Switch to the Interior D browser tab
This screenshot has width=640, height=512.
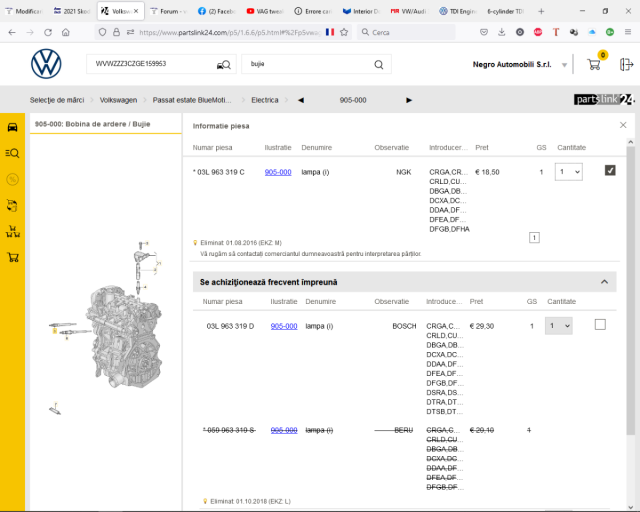click(x=361, y=11)
